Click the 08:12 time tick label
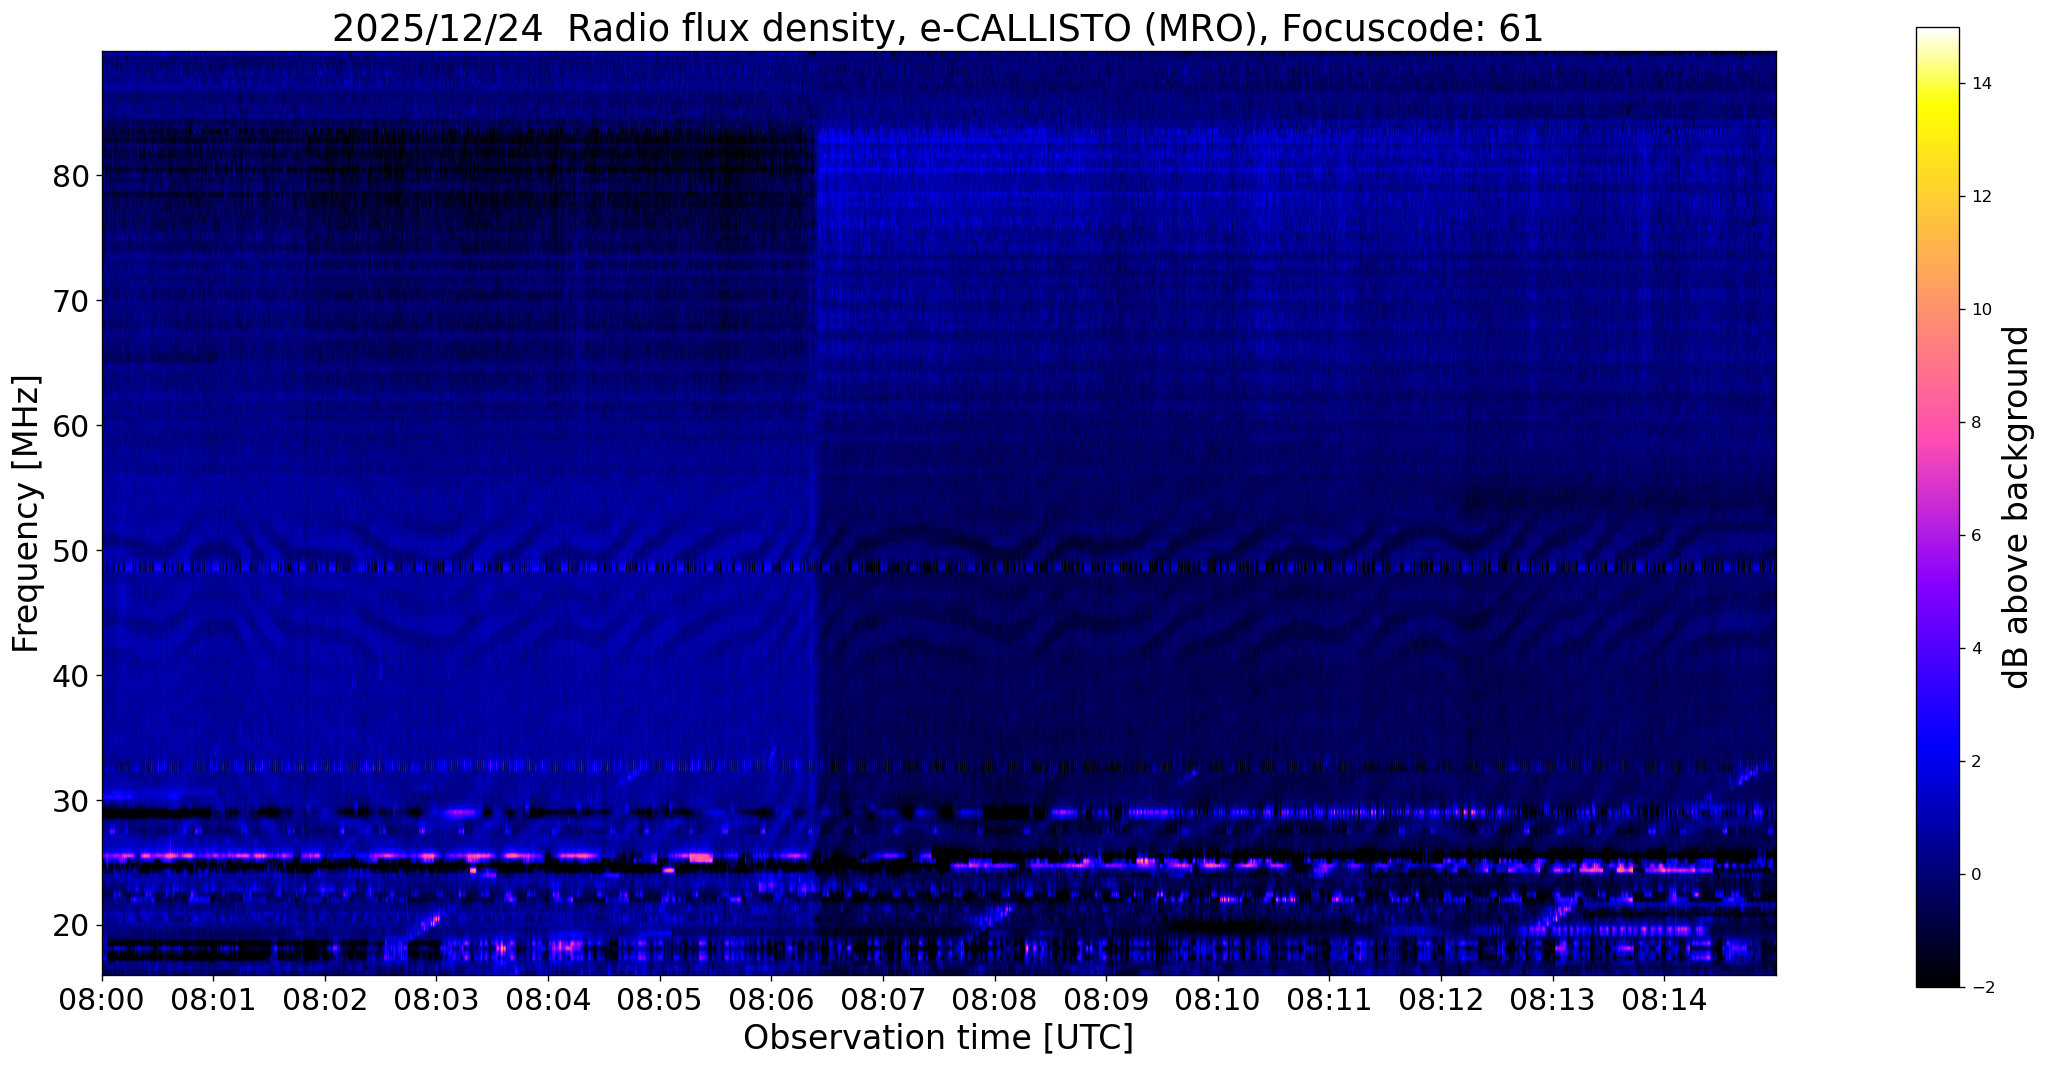This screenshot has height=1067, width=2047. pyautogui.click(x=1441, y=1000)
